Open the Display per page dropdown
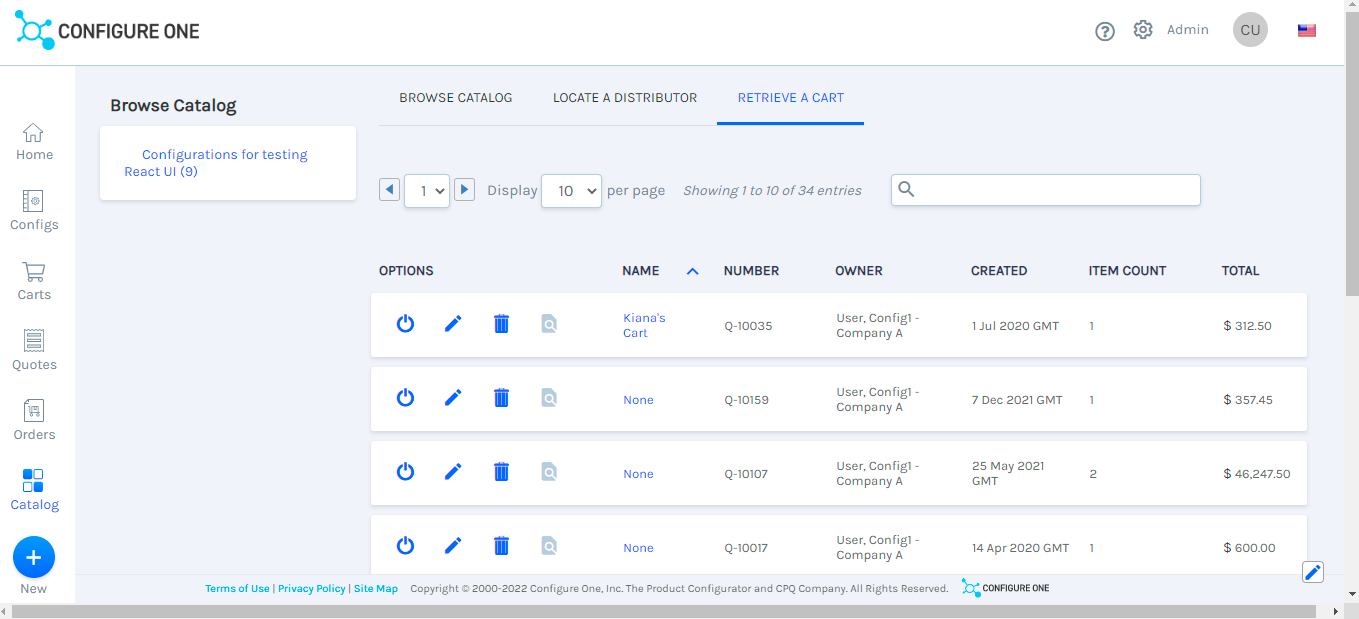This screenshot has width=1359, height=619. coord(571,191)
